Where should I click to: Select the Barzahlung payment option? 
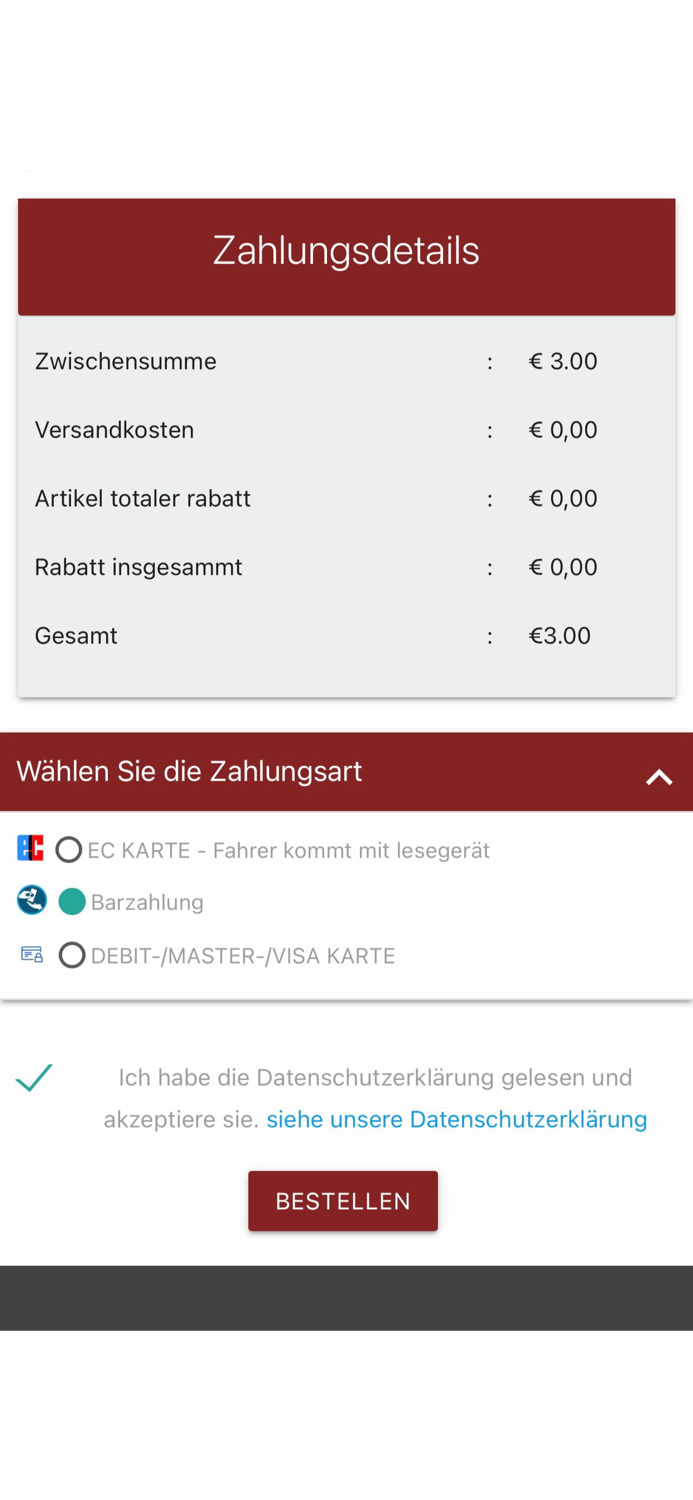[71, 901]
